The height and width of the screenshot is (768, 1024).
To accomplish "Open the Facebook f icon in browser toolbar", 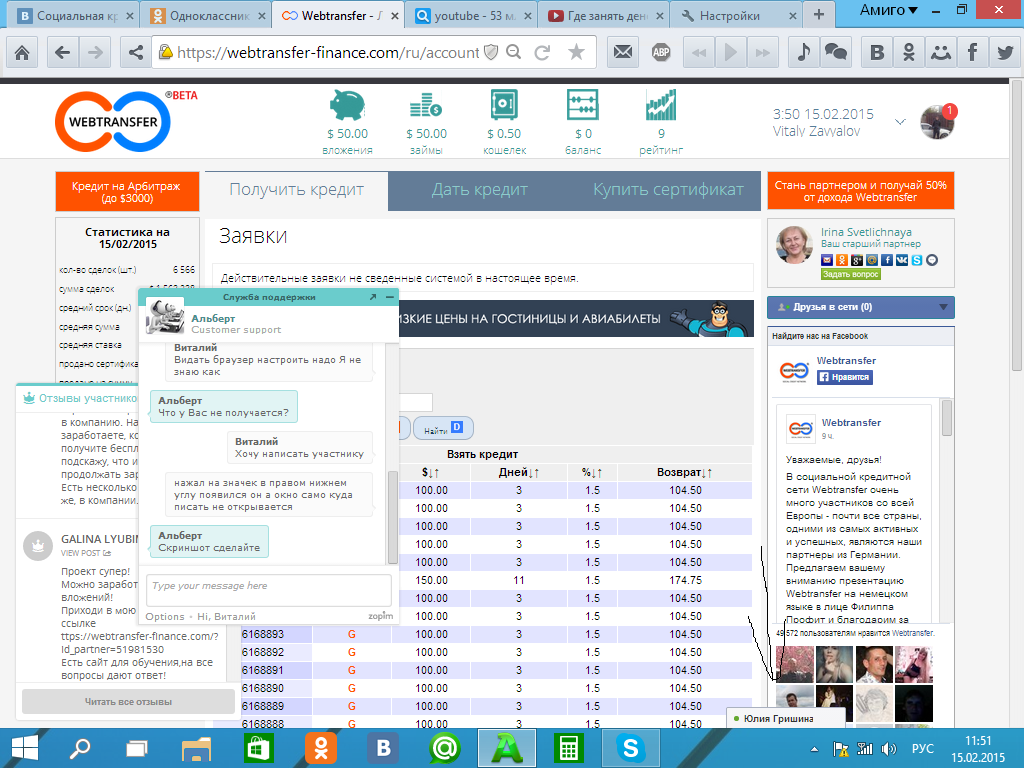I will point(972,52).
